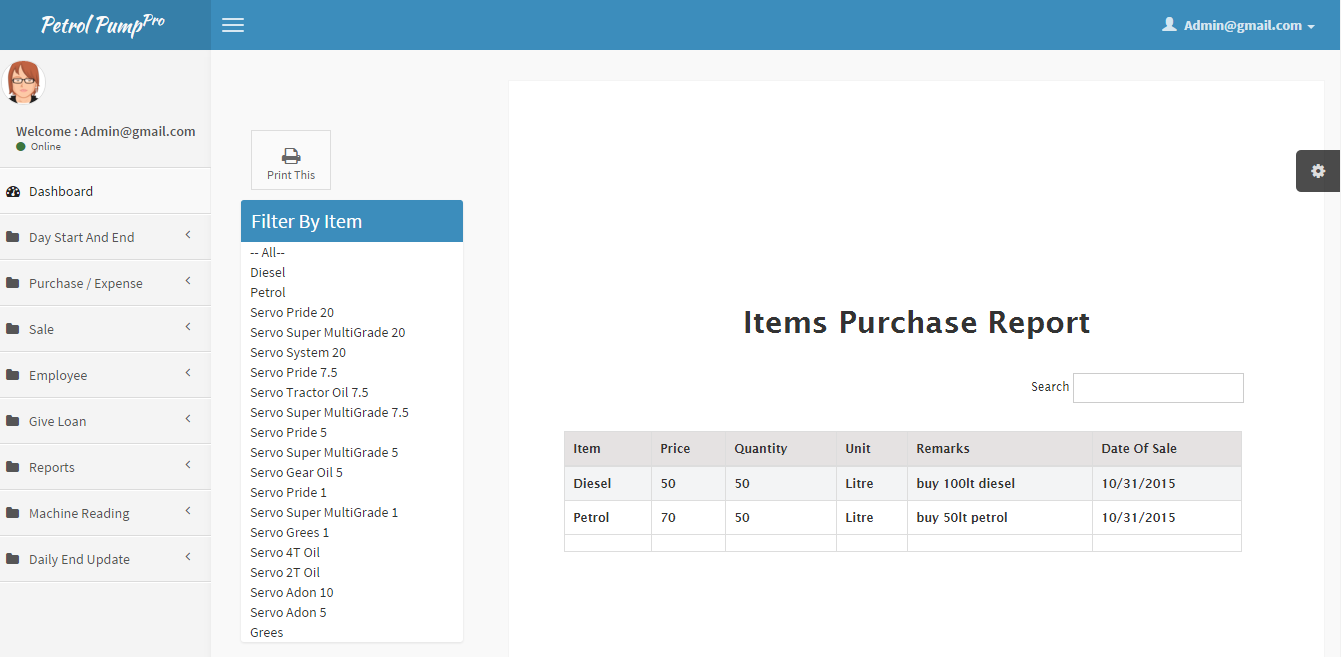Filter the report by Petrol item
The width and height of the screenshot is (1341, 657).
coord(268,292)
